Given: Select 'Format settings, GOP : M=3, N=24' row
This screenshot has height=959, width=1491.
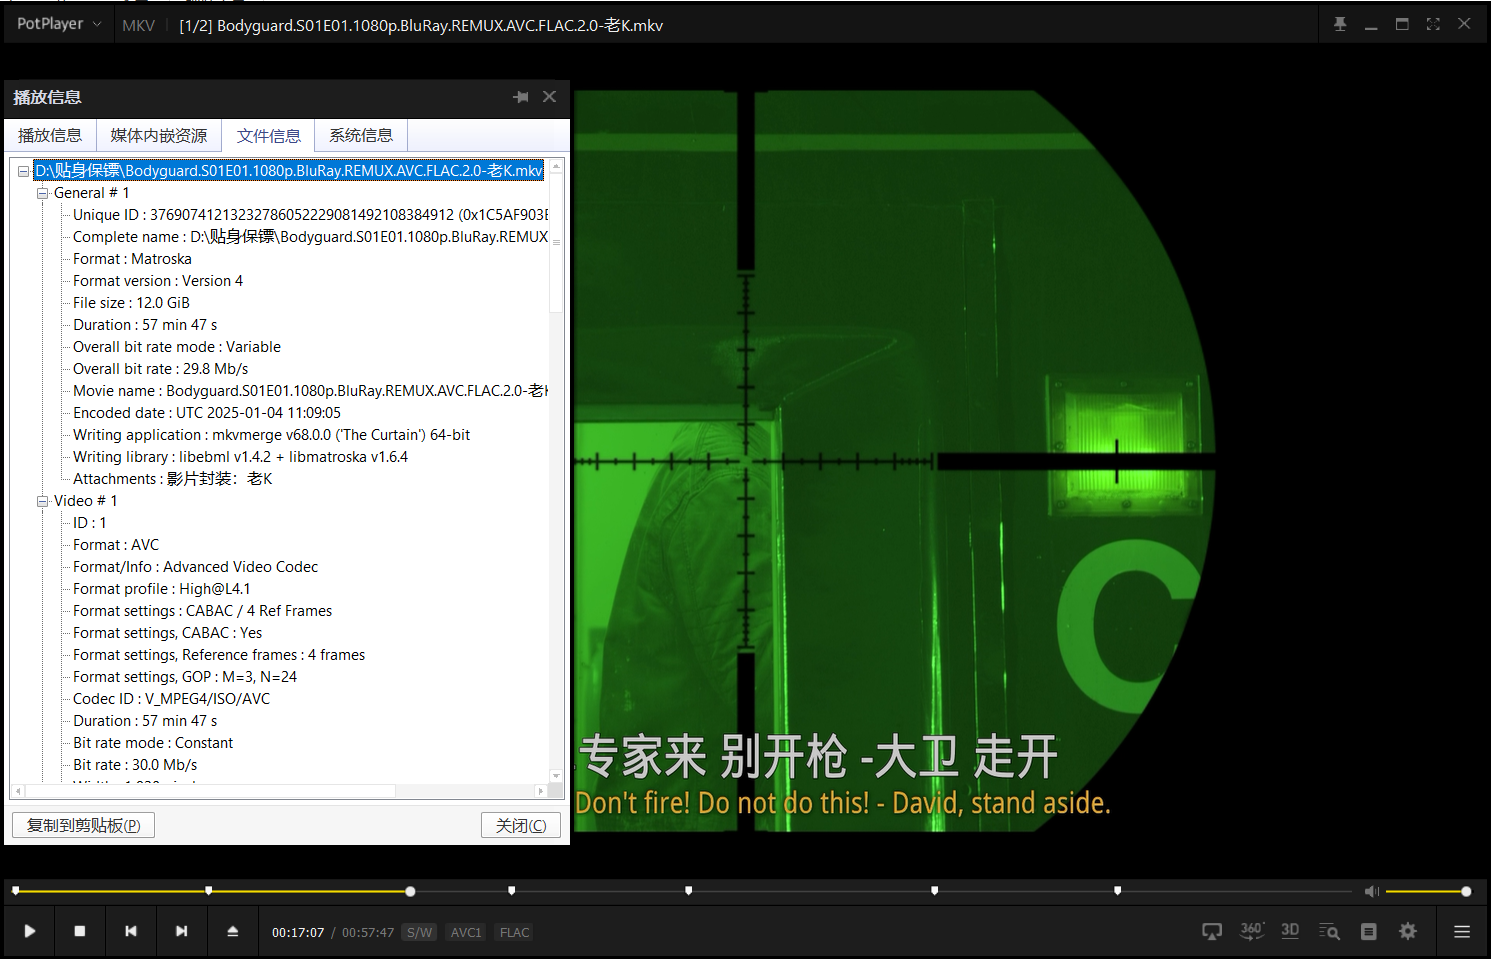Looking at the screenshot, I should 185,677.
